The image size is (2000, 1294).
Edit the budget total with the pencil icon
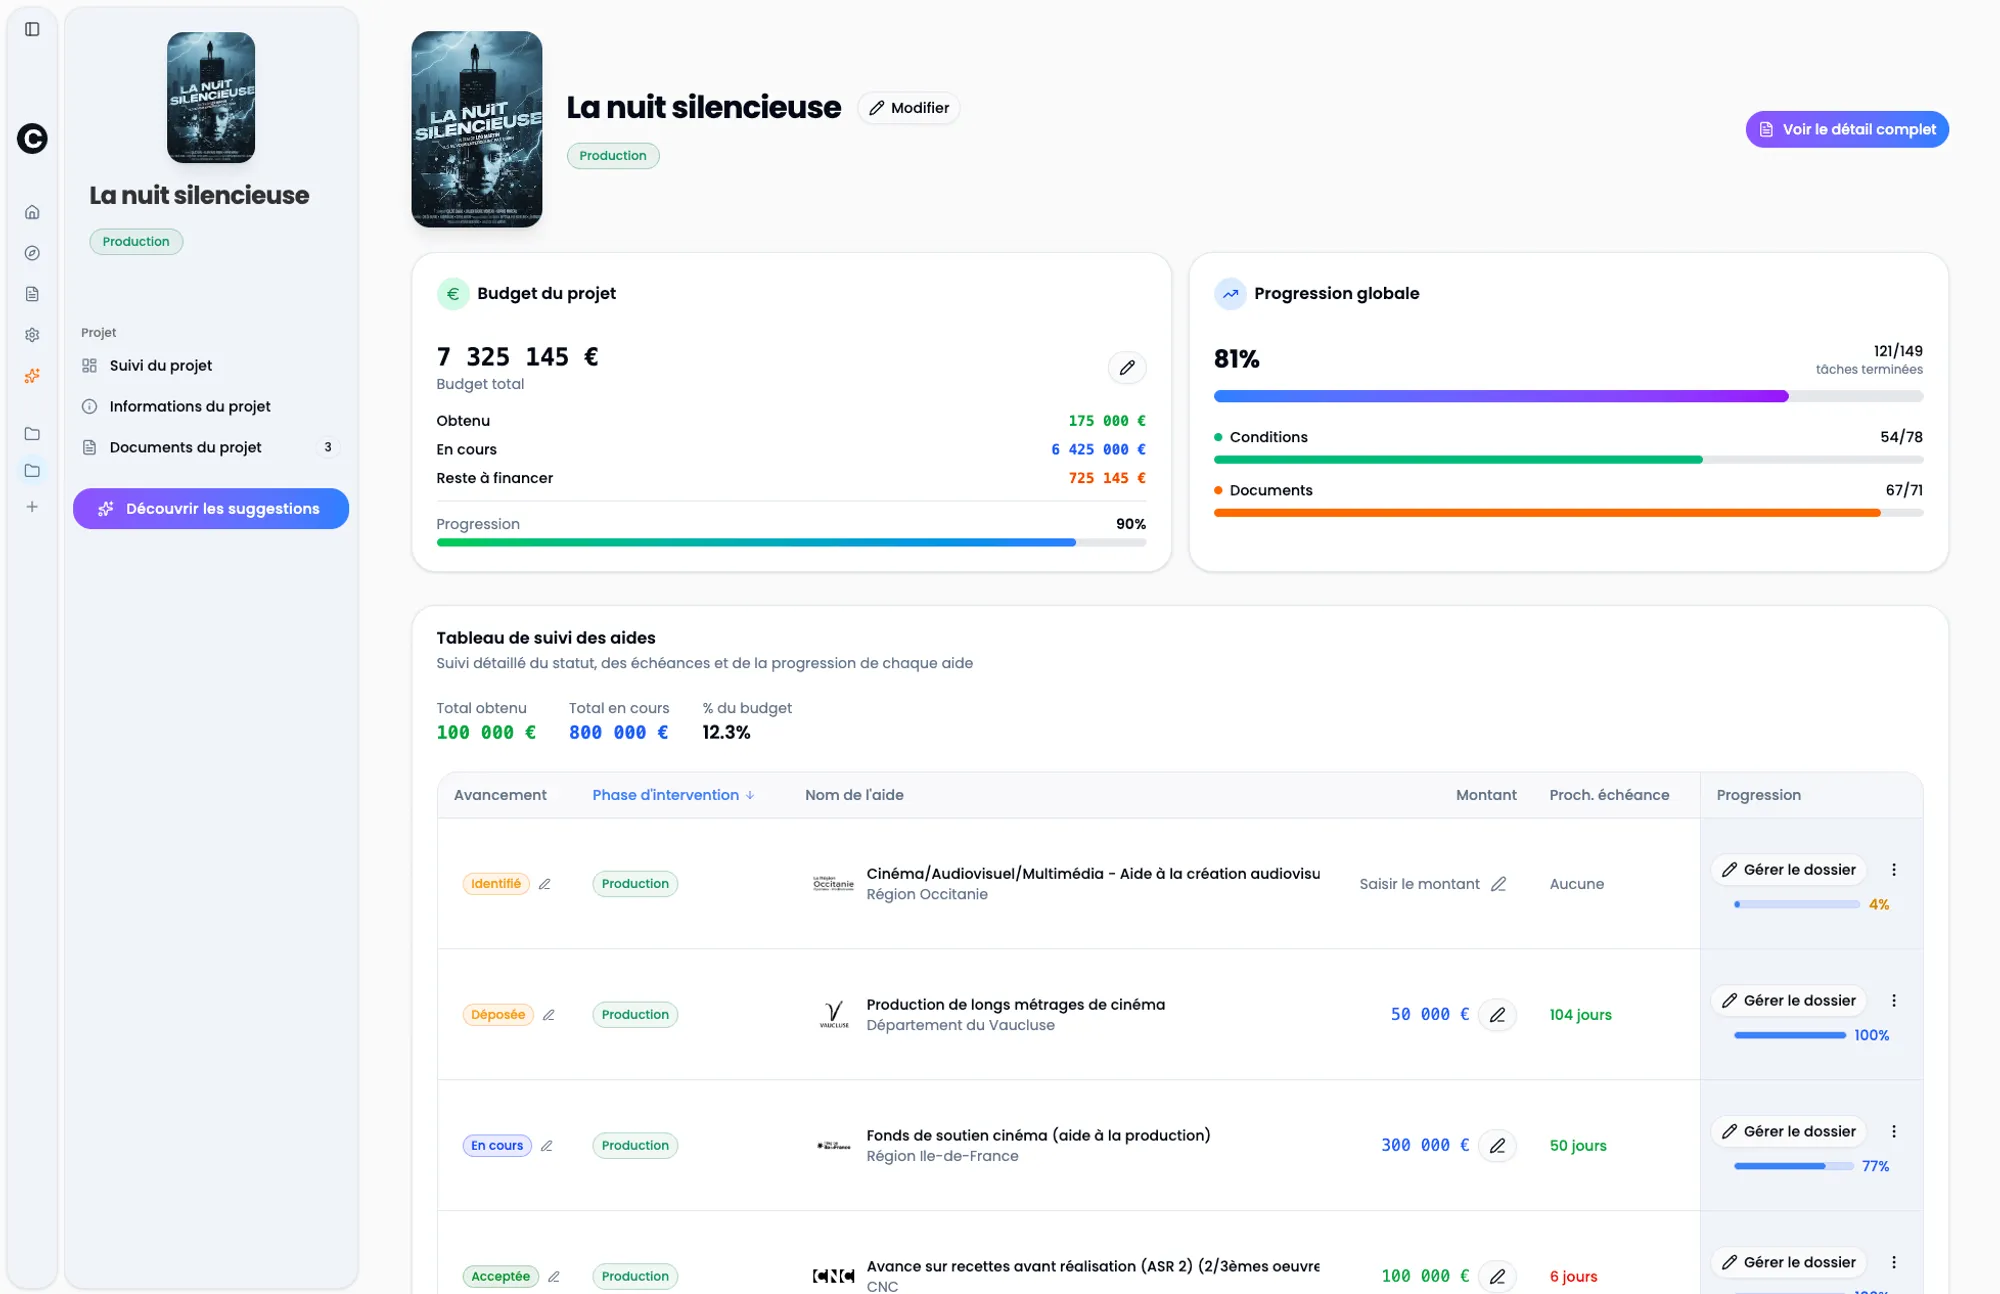pyautogui.click(x=1126, y=367)
